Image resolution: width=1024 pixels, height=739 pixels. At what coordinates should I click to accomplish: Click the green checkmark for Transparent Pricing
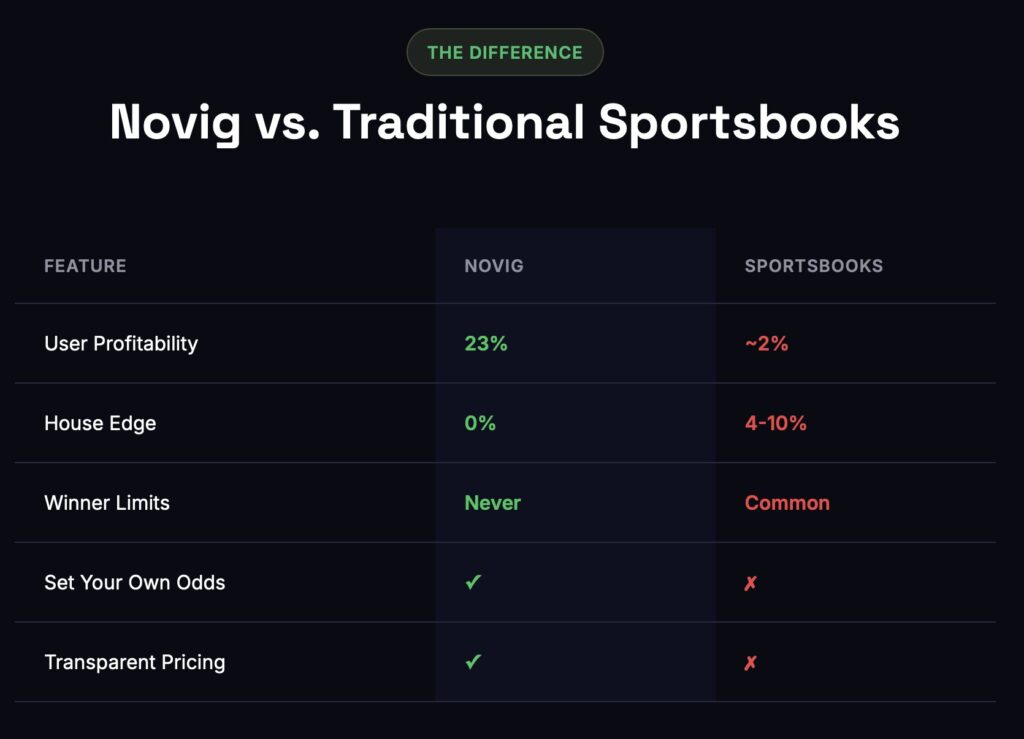click(x=473, y=661)
